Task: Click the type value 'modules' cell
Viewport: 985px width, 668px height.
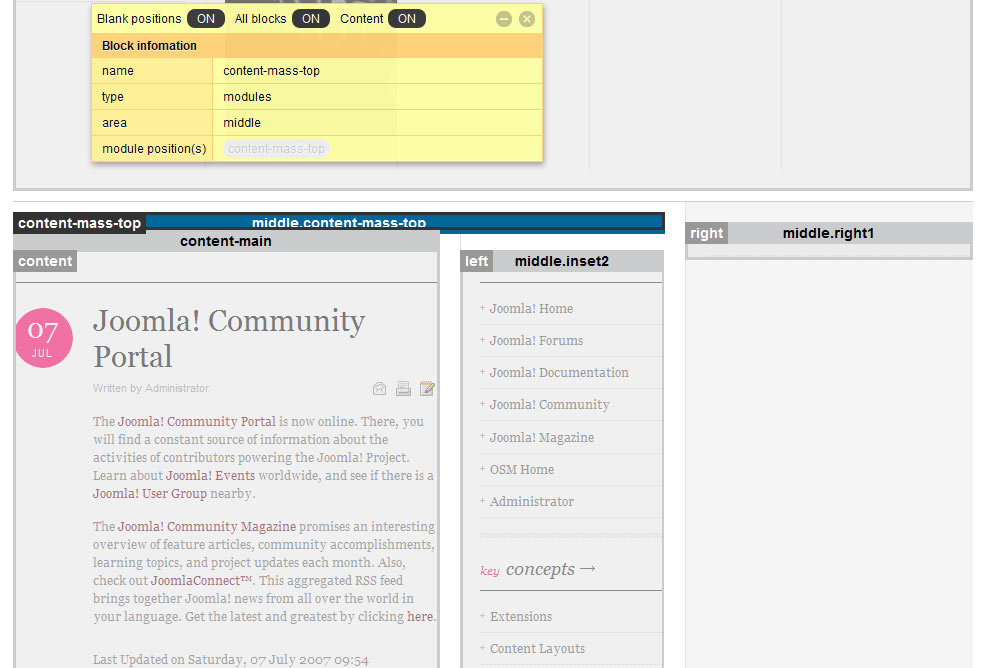Action: [x=378, y=97]
